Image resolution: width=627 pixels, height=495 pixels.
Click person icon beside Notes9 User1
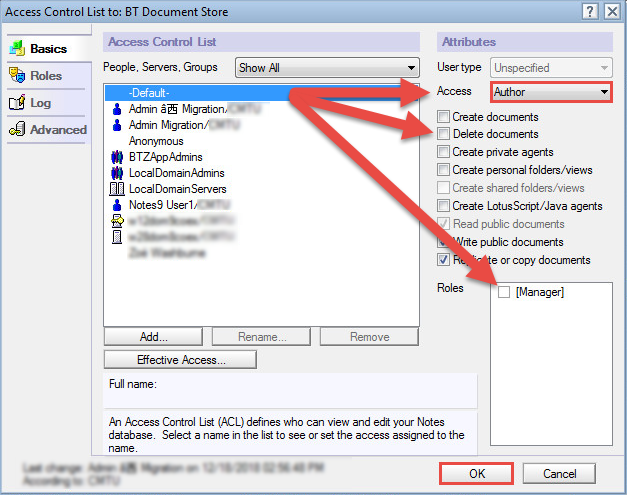pyautogui.click(x=117, y=205)
